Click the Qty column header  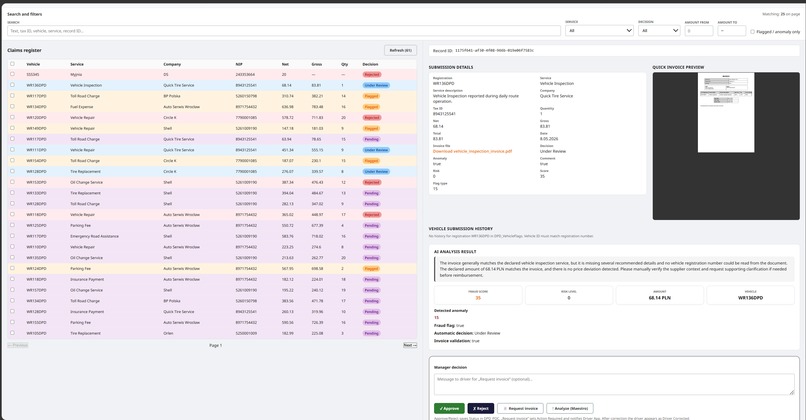(x=344, y=64)
